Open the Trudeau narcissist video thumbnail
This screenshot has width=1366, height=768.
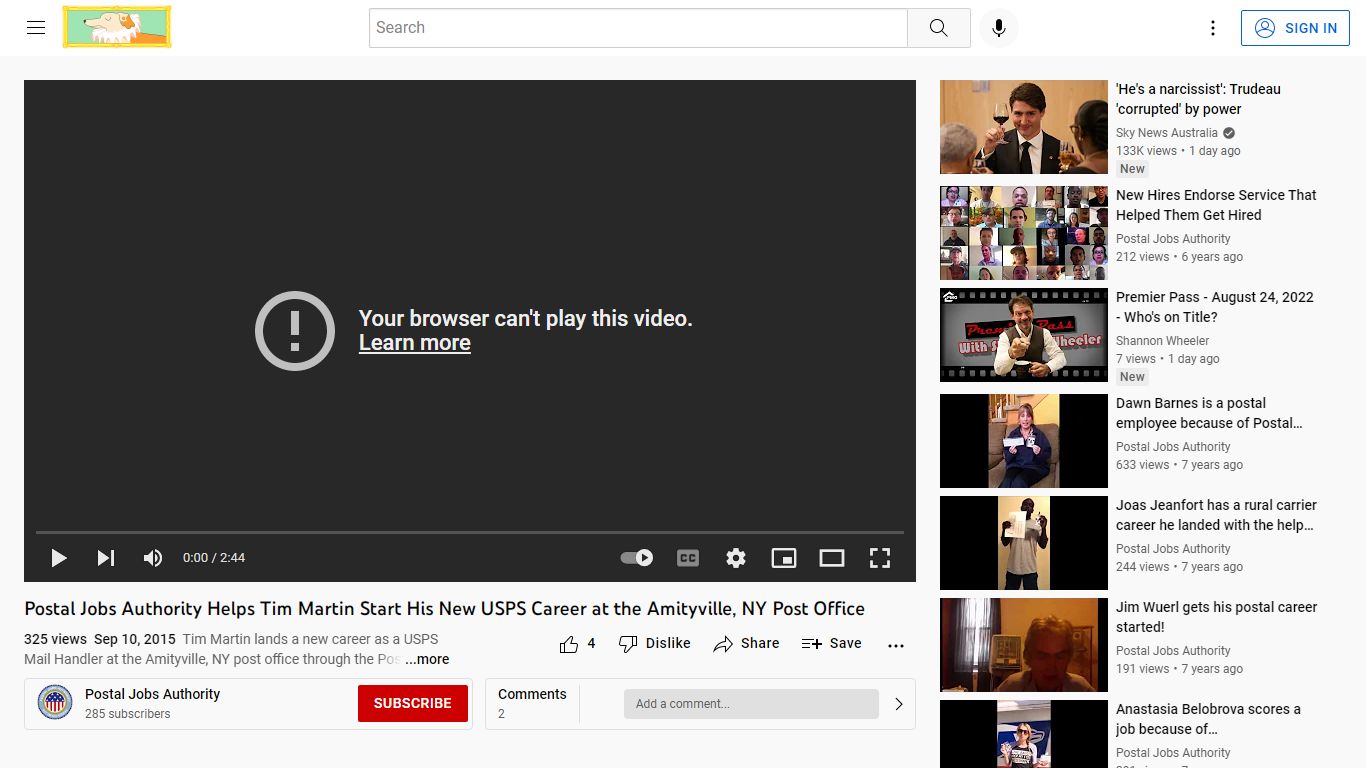click(1024, 127)
